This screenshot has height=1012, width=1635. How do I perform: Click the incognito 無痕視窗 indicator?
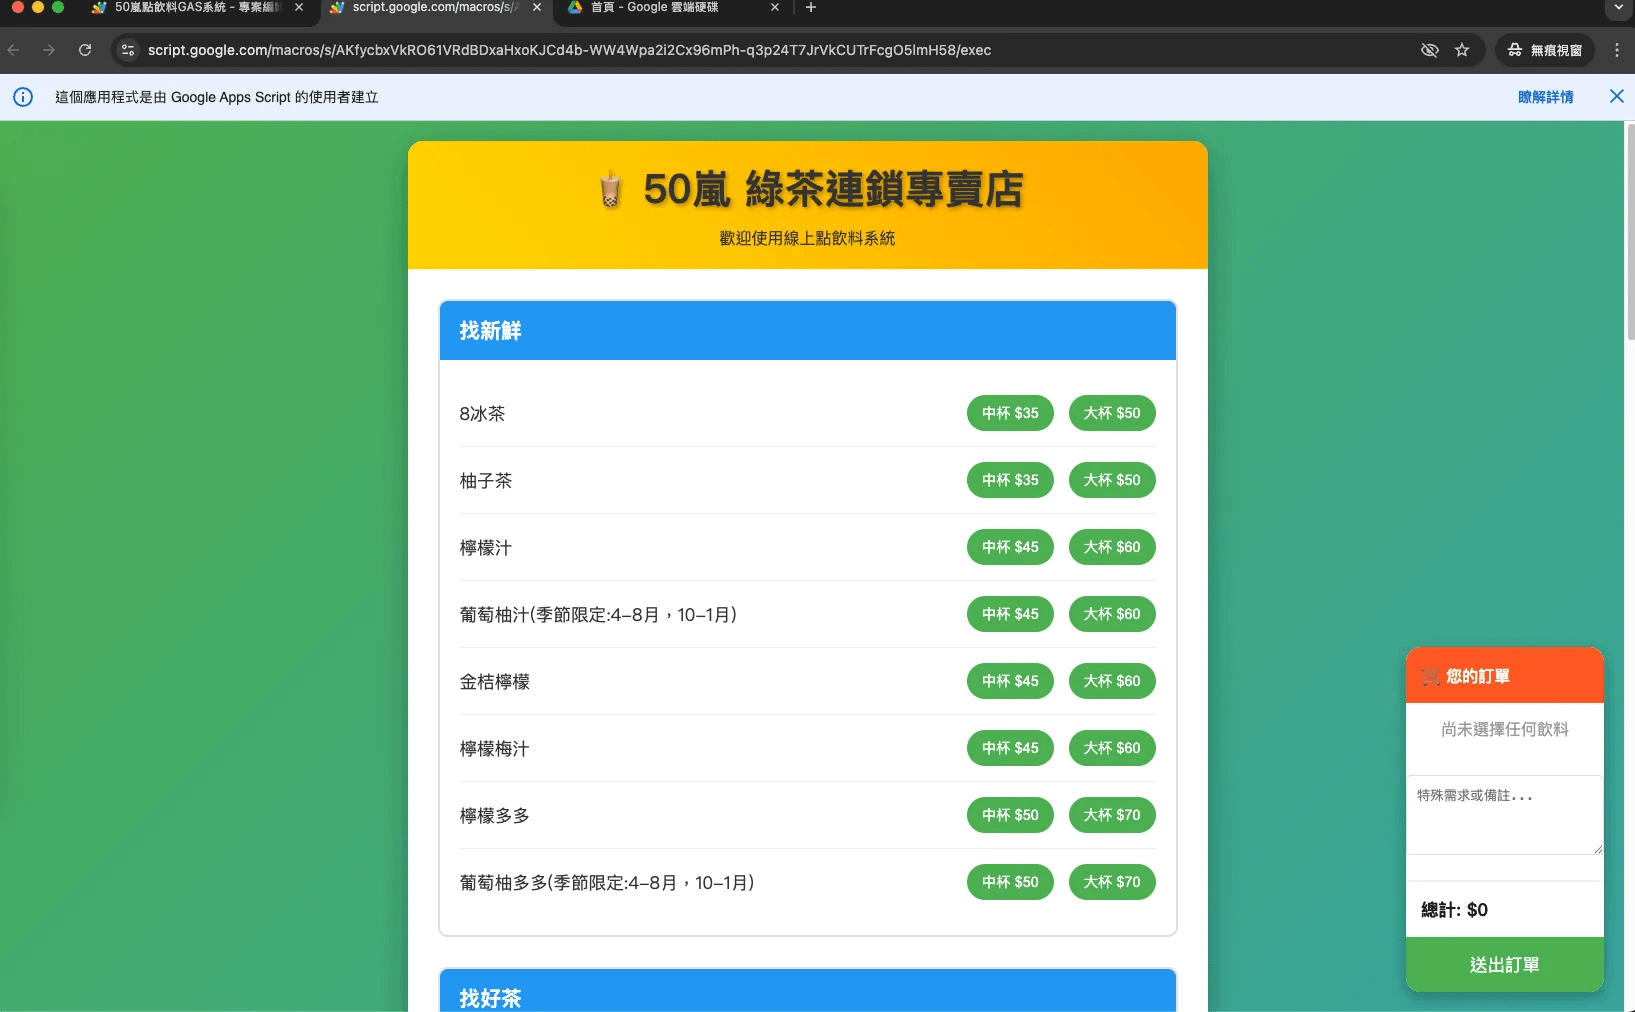pos(1545,50)
